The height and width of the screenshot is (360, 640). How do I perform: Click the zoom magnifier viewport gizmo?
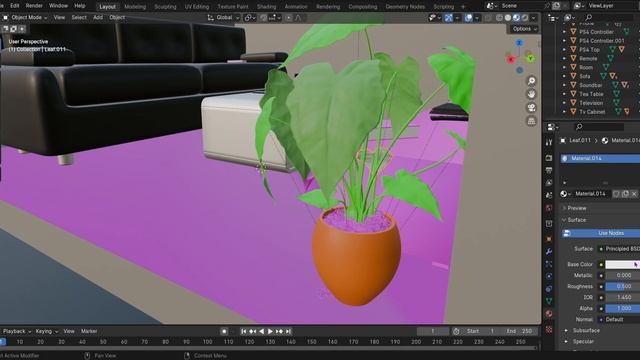tap(531, 81)
